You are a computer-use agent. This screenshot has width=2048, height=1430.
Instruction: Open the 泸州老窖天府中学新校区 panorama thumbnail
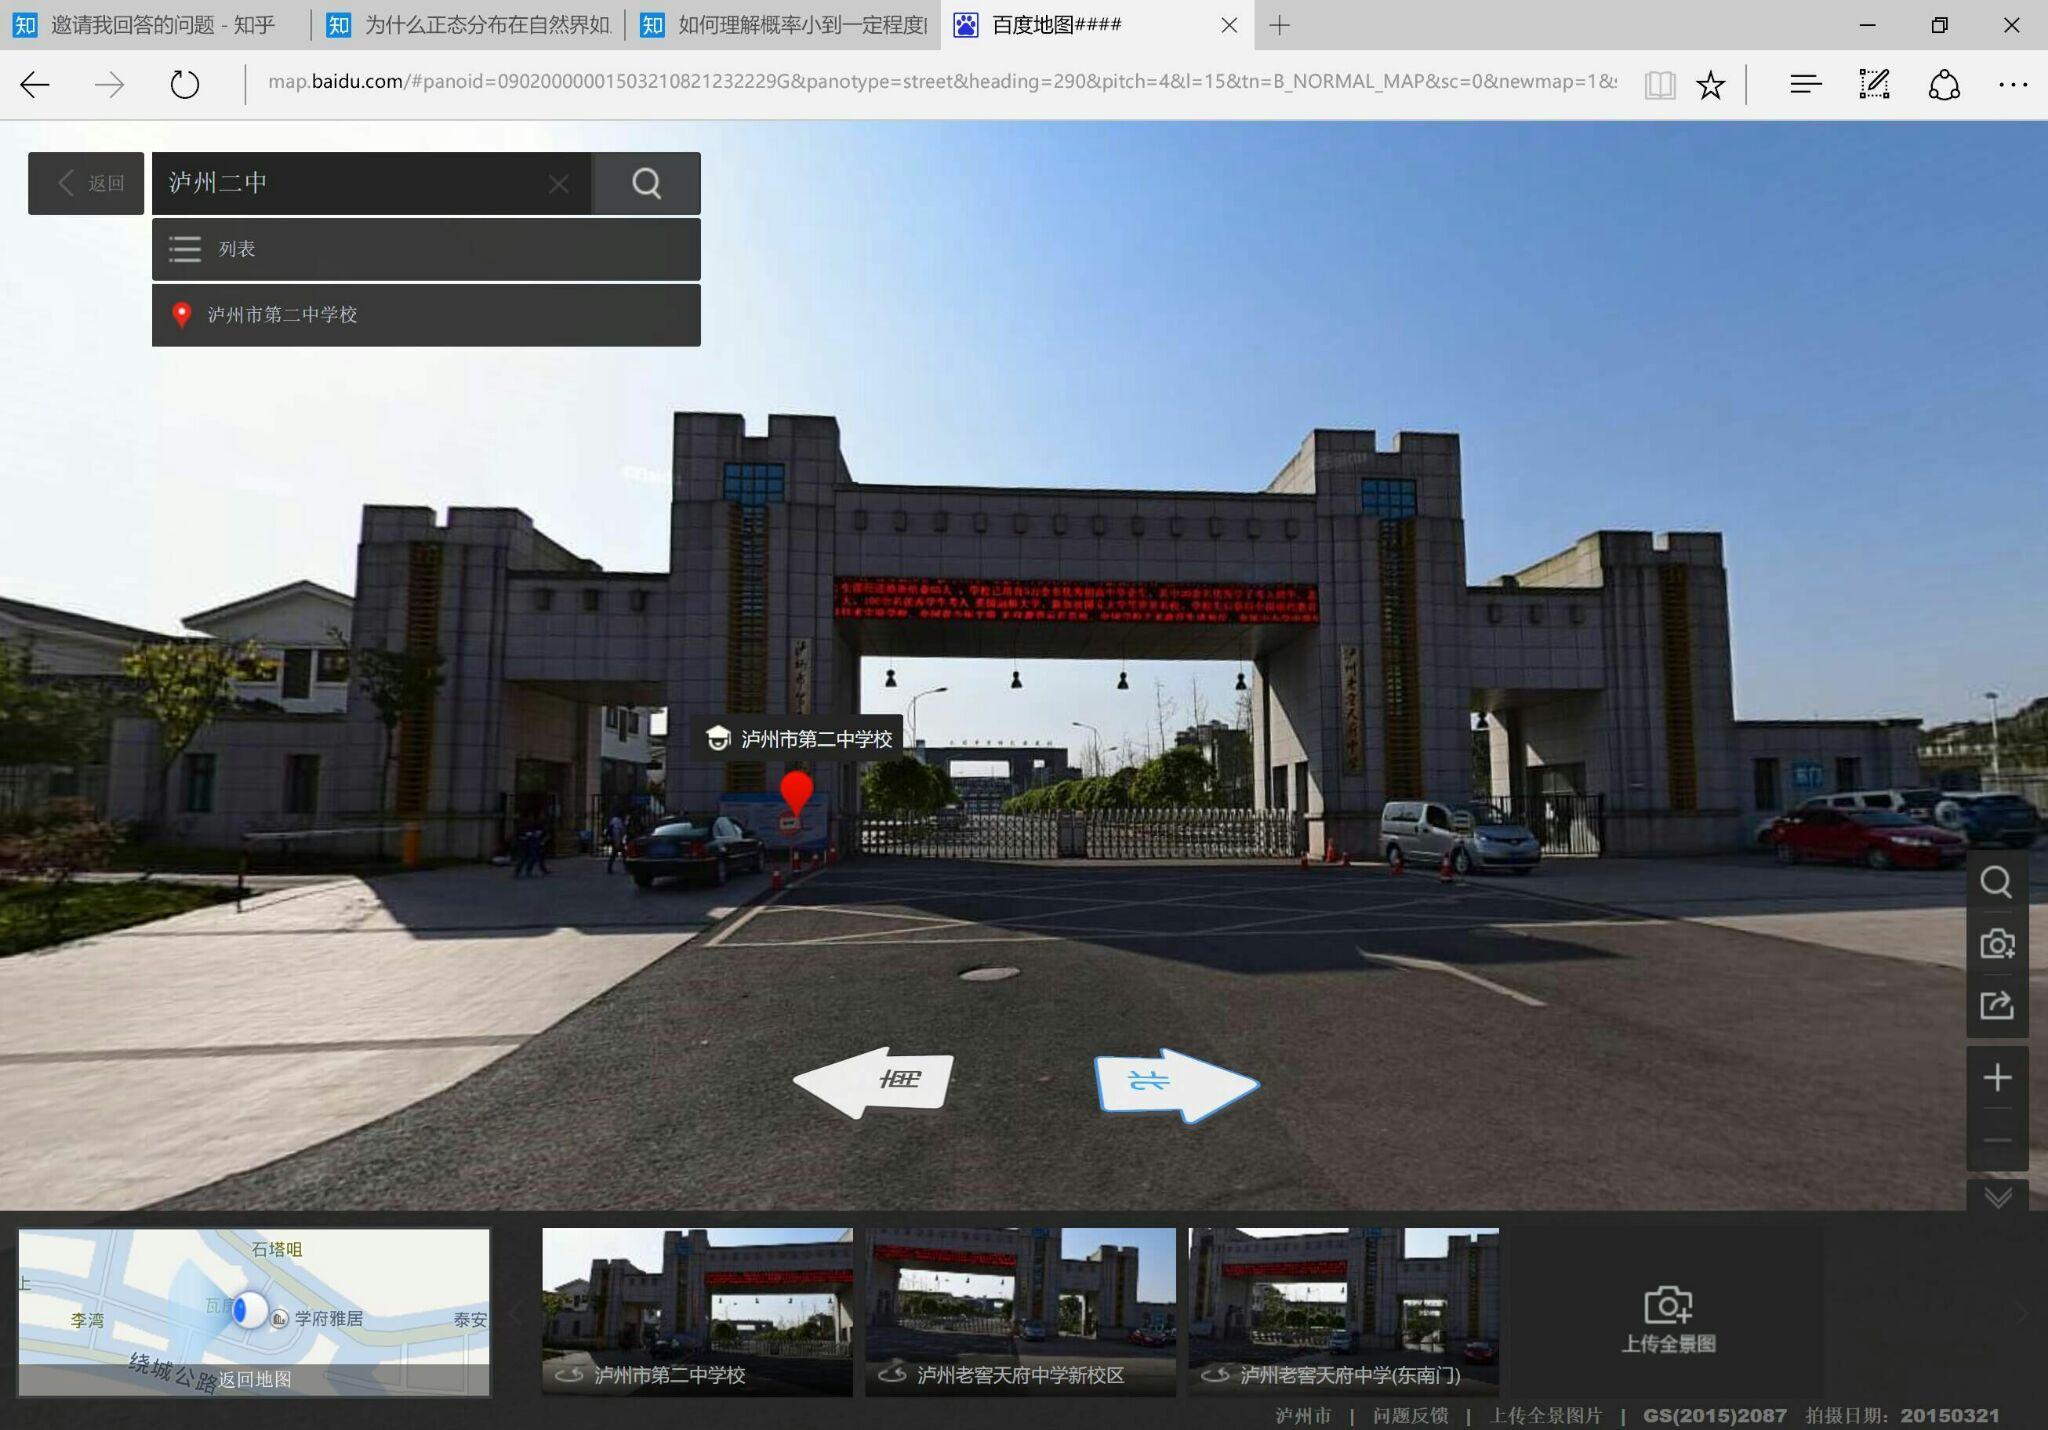click(x=1020, y=1311)
